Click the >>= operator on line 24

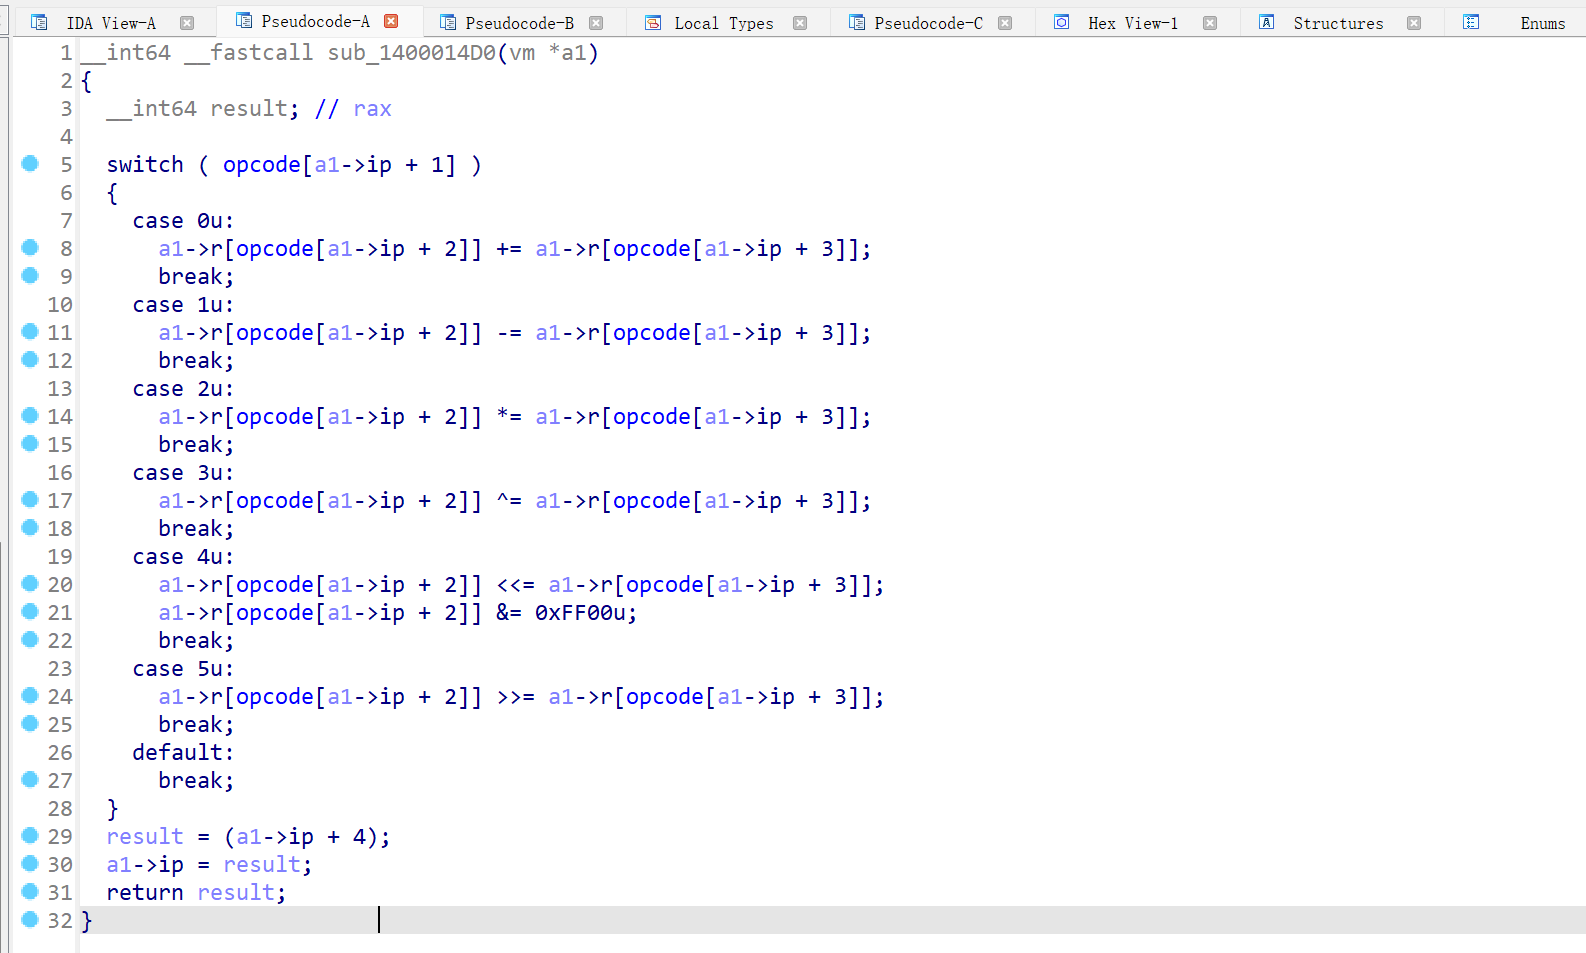pos(516,696)
